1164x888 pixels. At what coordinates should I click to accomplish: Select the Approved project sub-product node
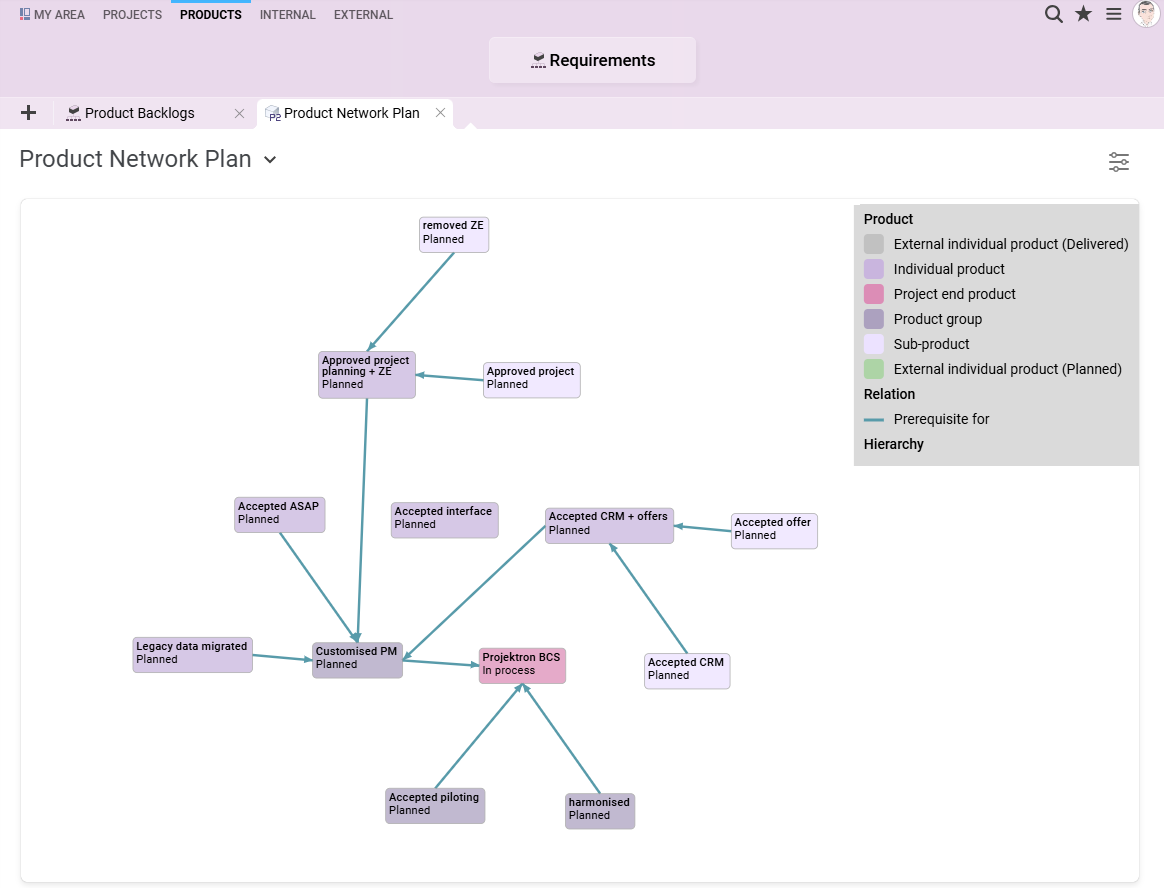click(x=532, y=380)
